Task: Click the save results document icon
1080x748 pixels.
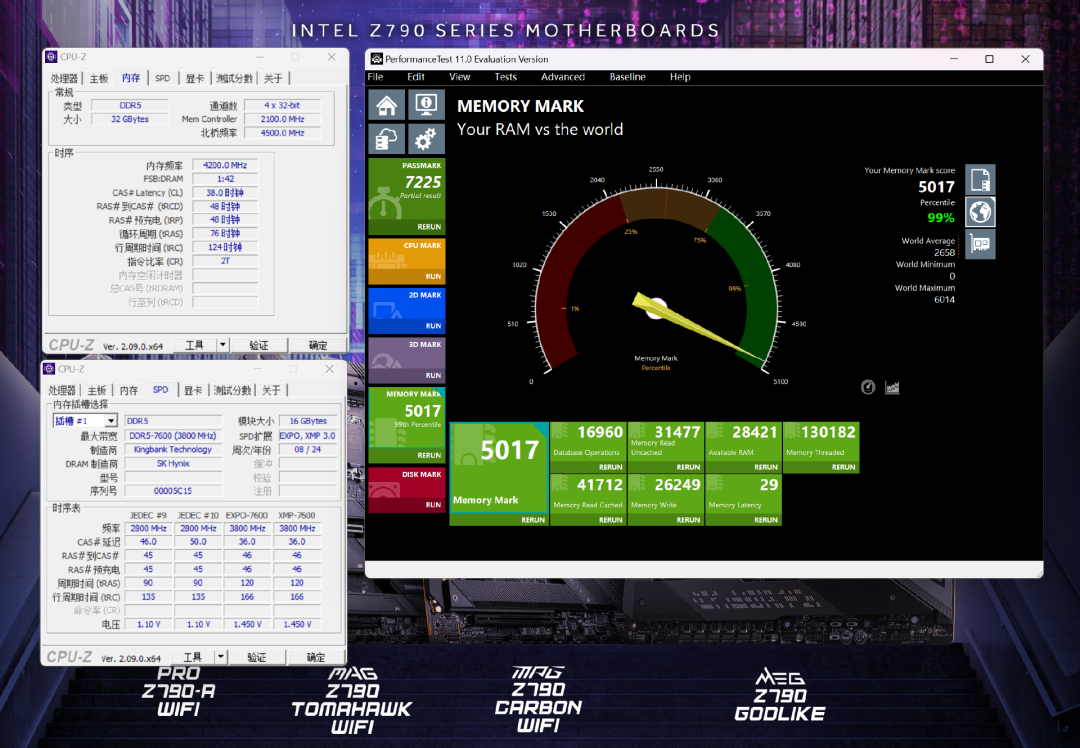Action: pyautogui.click(x=980, y=179)
